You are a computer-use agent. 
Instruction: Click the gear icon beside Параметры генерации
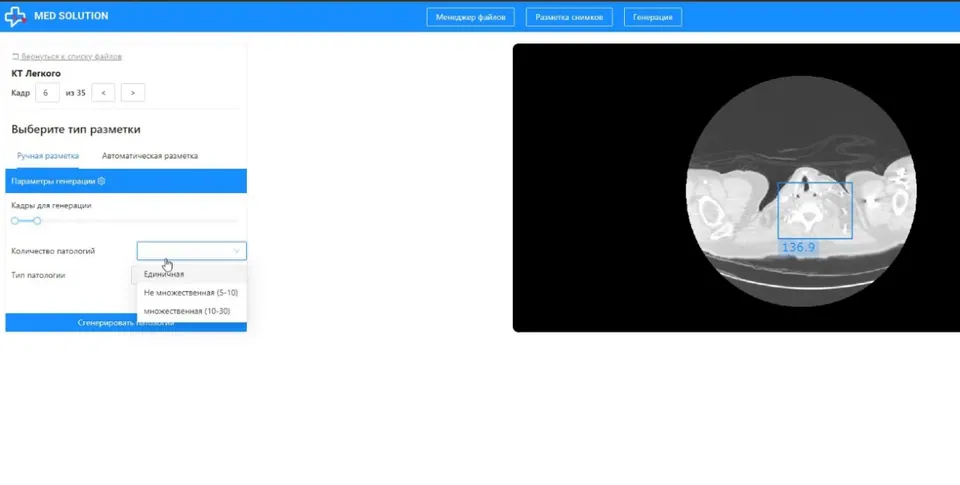tap(102, 181)
